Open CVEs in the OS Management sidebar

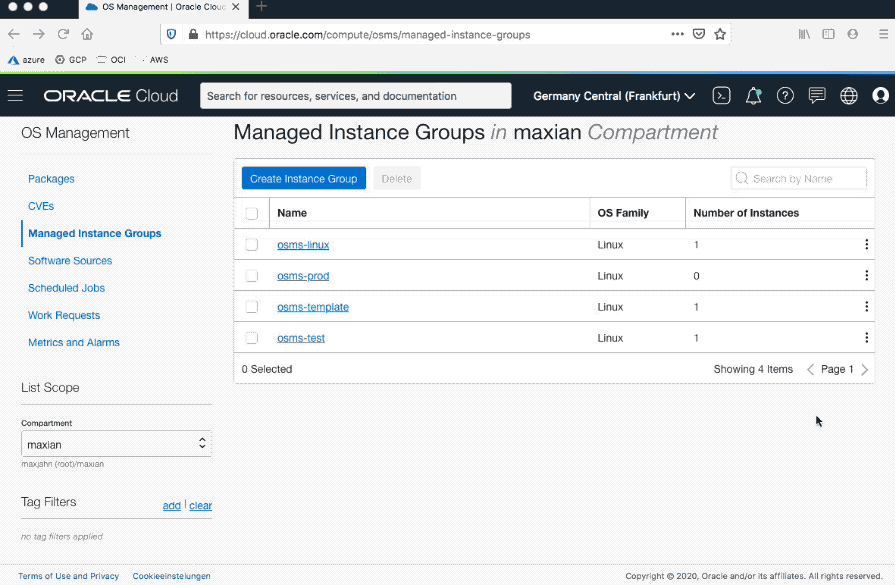41,206
